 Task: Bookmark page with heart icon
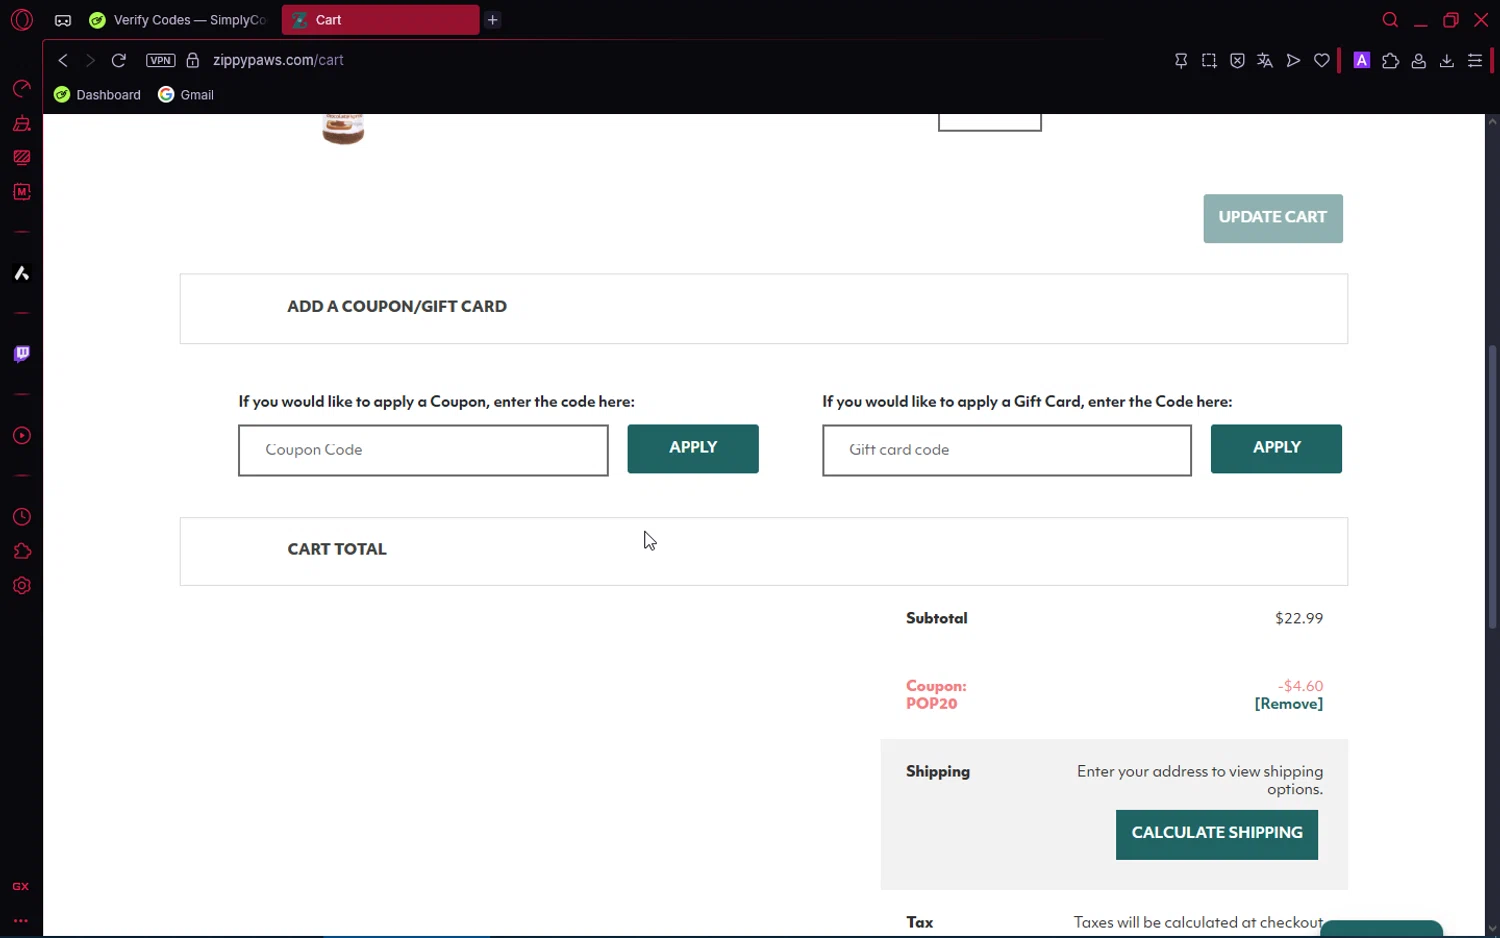pyautogui.click(x=1322, y=60)
